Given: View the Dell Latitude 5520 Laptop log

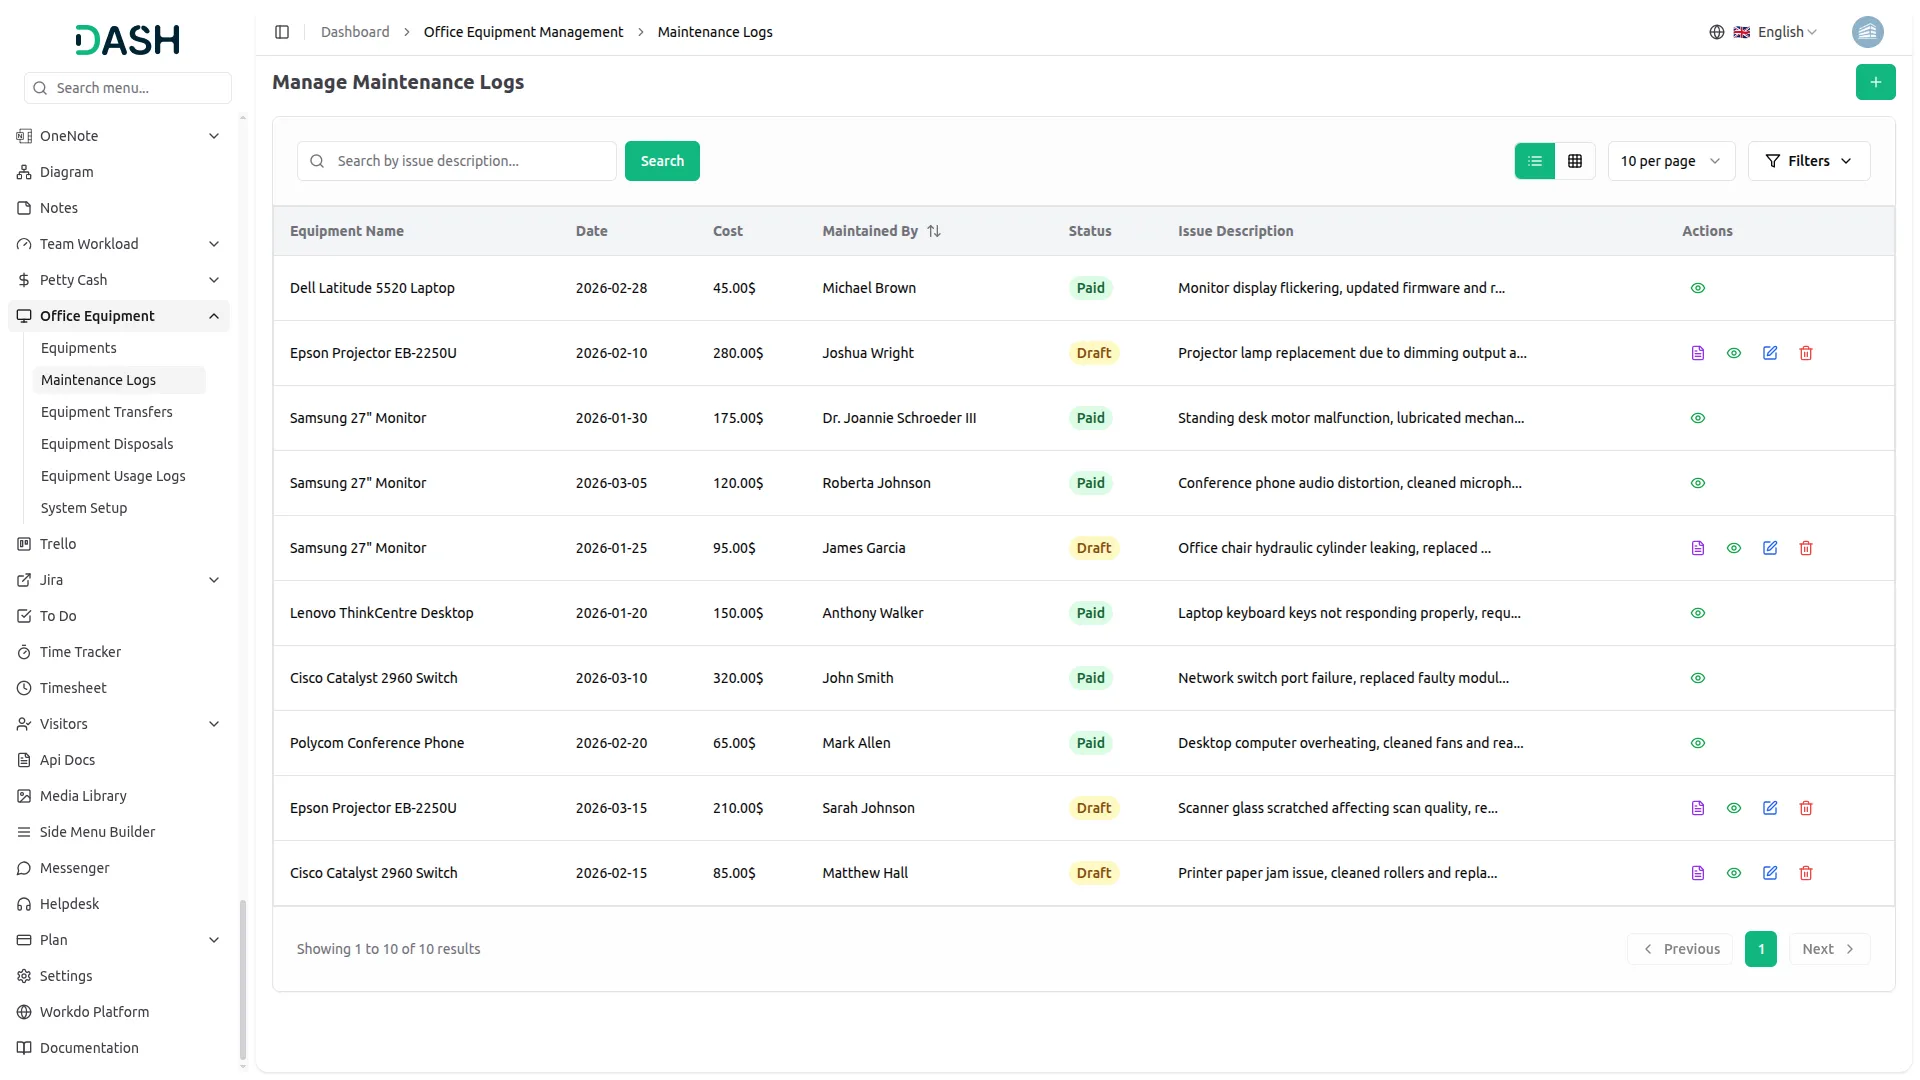Looking at the screenshot, I should click(1697, 288).
